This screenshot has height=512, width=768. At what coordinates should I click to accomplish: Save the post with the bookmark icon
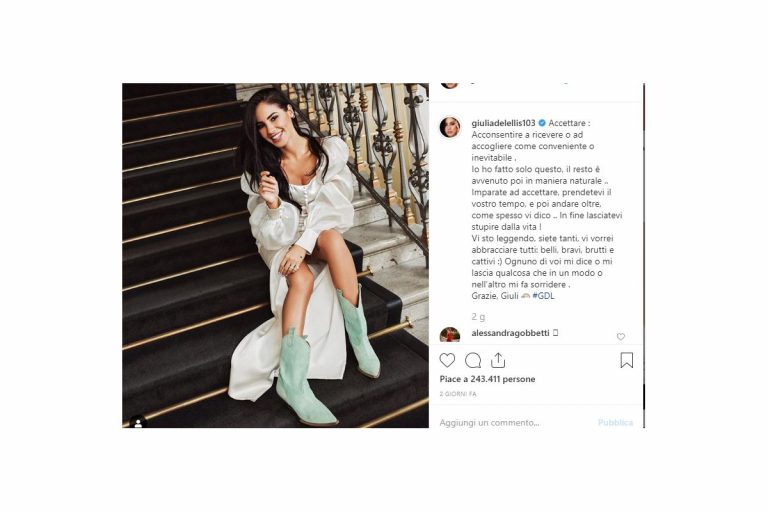(x=626, y=360)
